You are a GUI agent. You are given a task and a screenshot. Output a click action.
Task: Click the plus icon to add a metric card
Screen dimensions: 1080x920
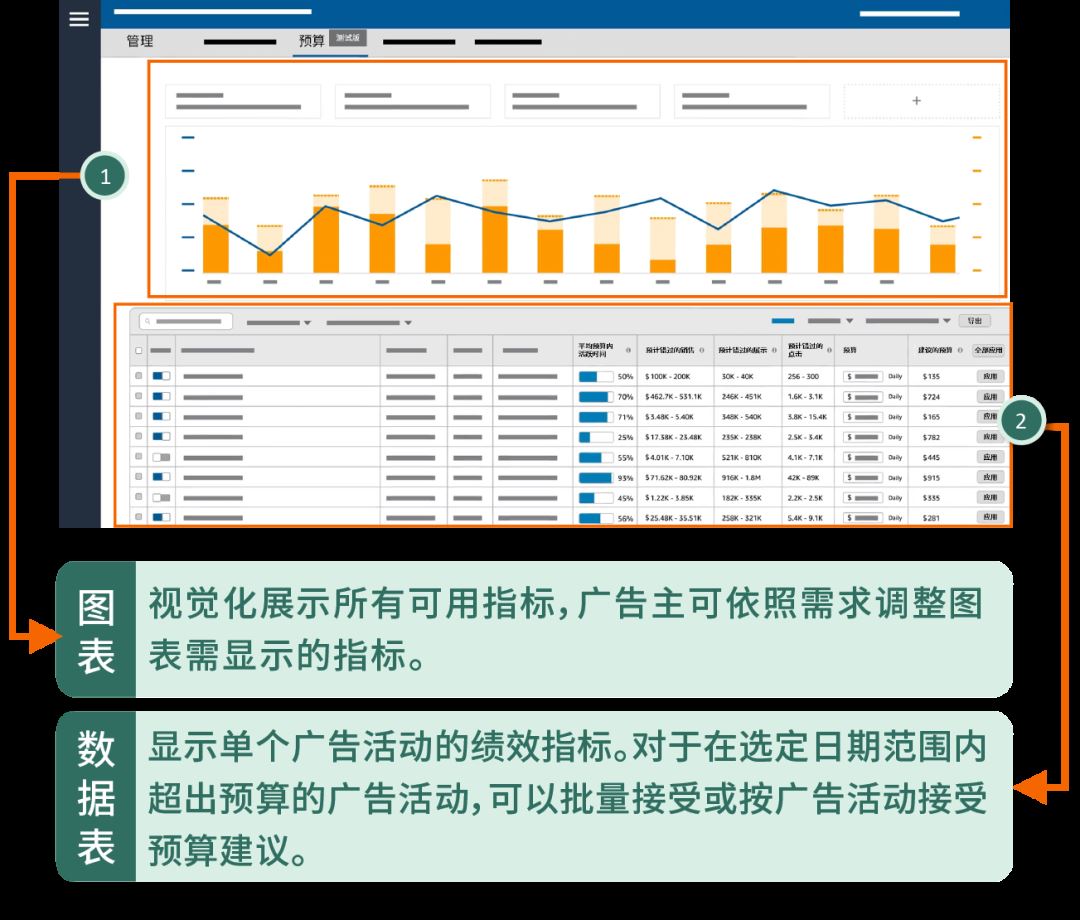point(916,101)
